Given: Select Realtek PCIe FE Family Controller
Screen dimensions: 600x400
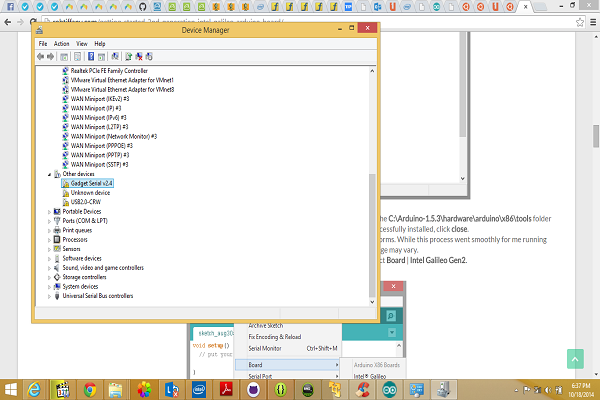Looking at the screenshot, I should 109,71.
